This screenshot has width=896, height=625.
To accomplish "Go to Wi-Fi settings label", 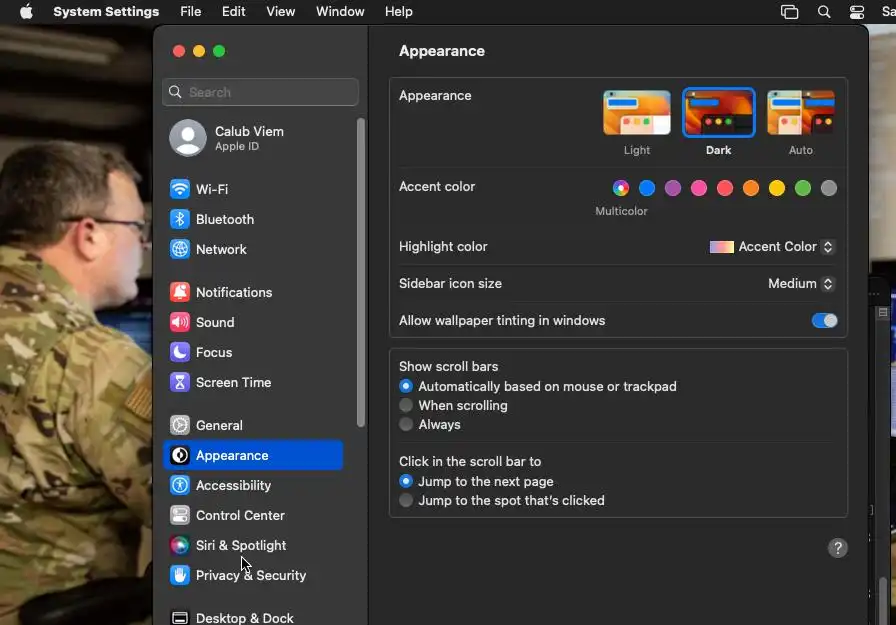I will 212,189.
